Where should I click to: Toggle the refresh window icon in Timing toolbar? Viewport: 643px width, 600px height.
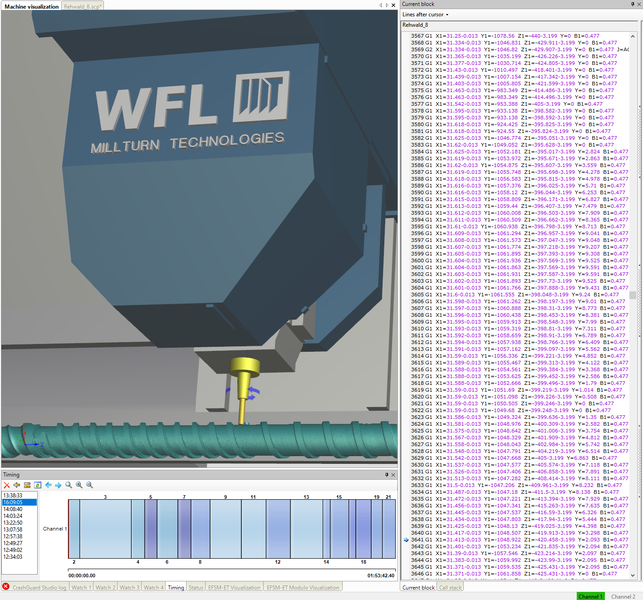pyautogui.click(x=38, y=485)
